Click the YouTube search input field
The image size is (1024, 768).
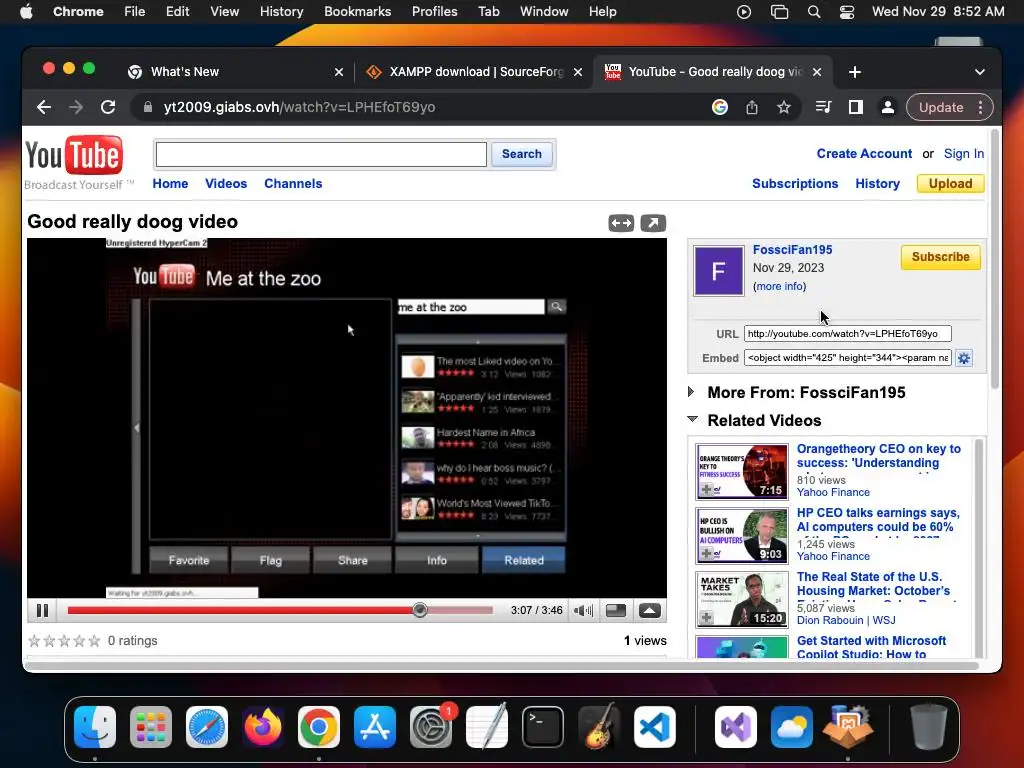[321, 155]
